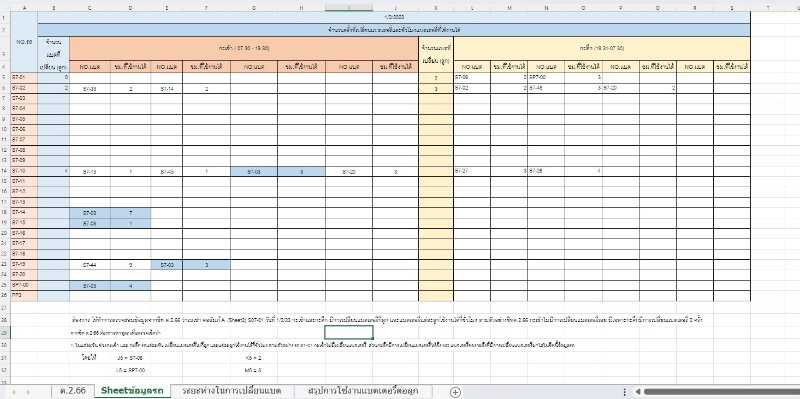
Task: Click the NO.รถ header cell in column A
Action: click(24, 42)
